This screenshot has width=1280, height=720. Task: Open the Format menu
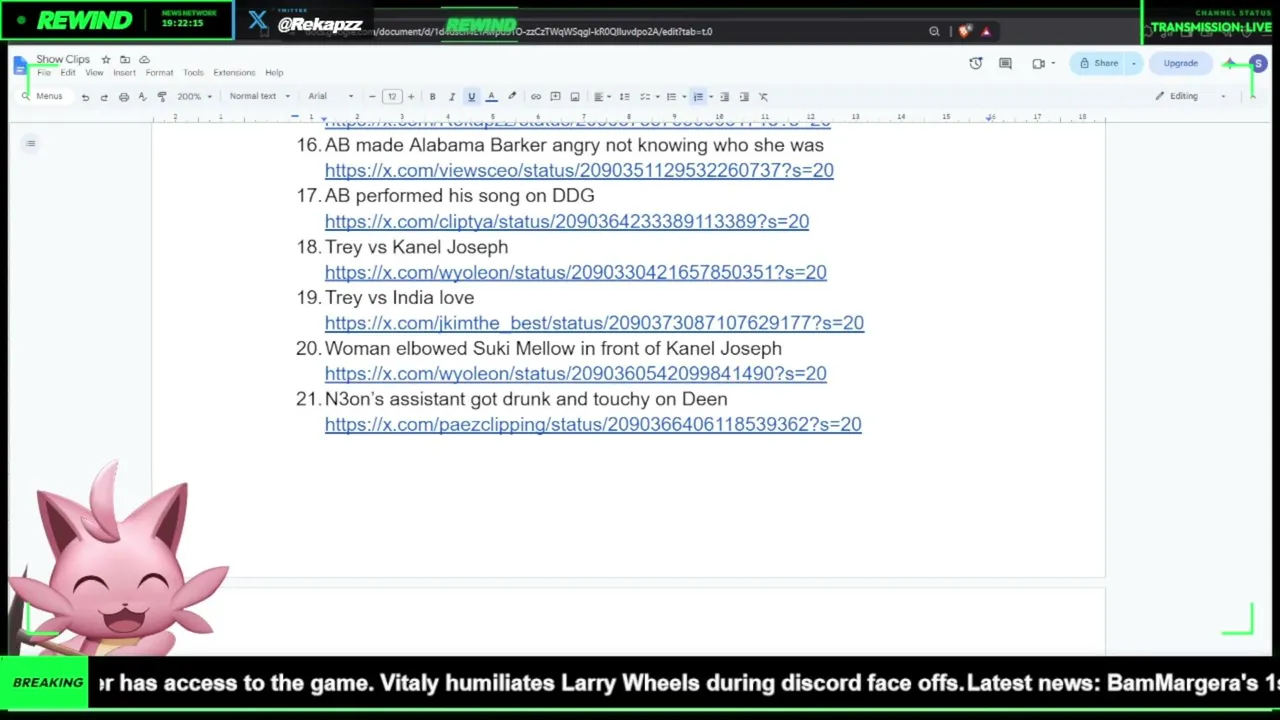click(159, 73)
